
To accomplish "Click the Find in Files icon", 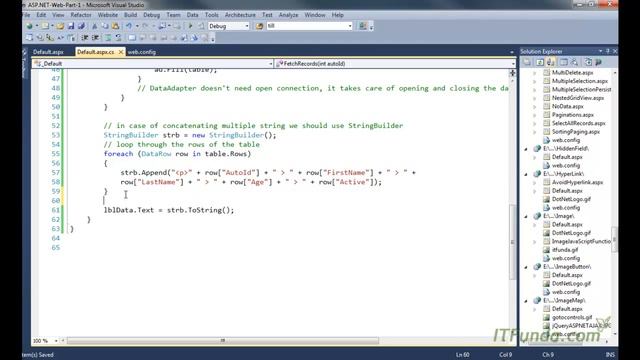I will tap(260, 26).
